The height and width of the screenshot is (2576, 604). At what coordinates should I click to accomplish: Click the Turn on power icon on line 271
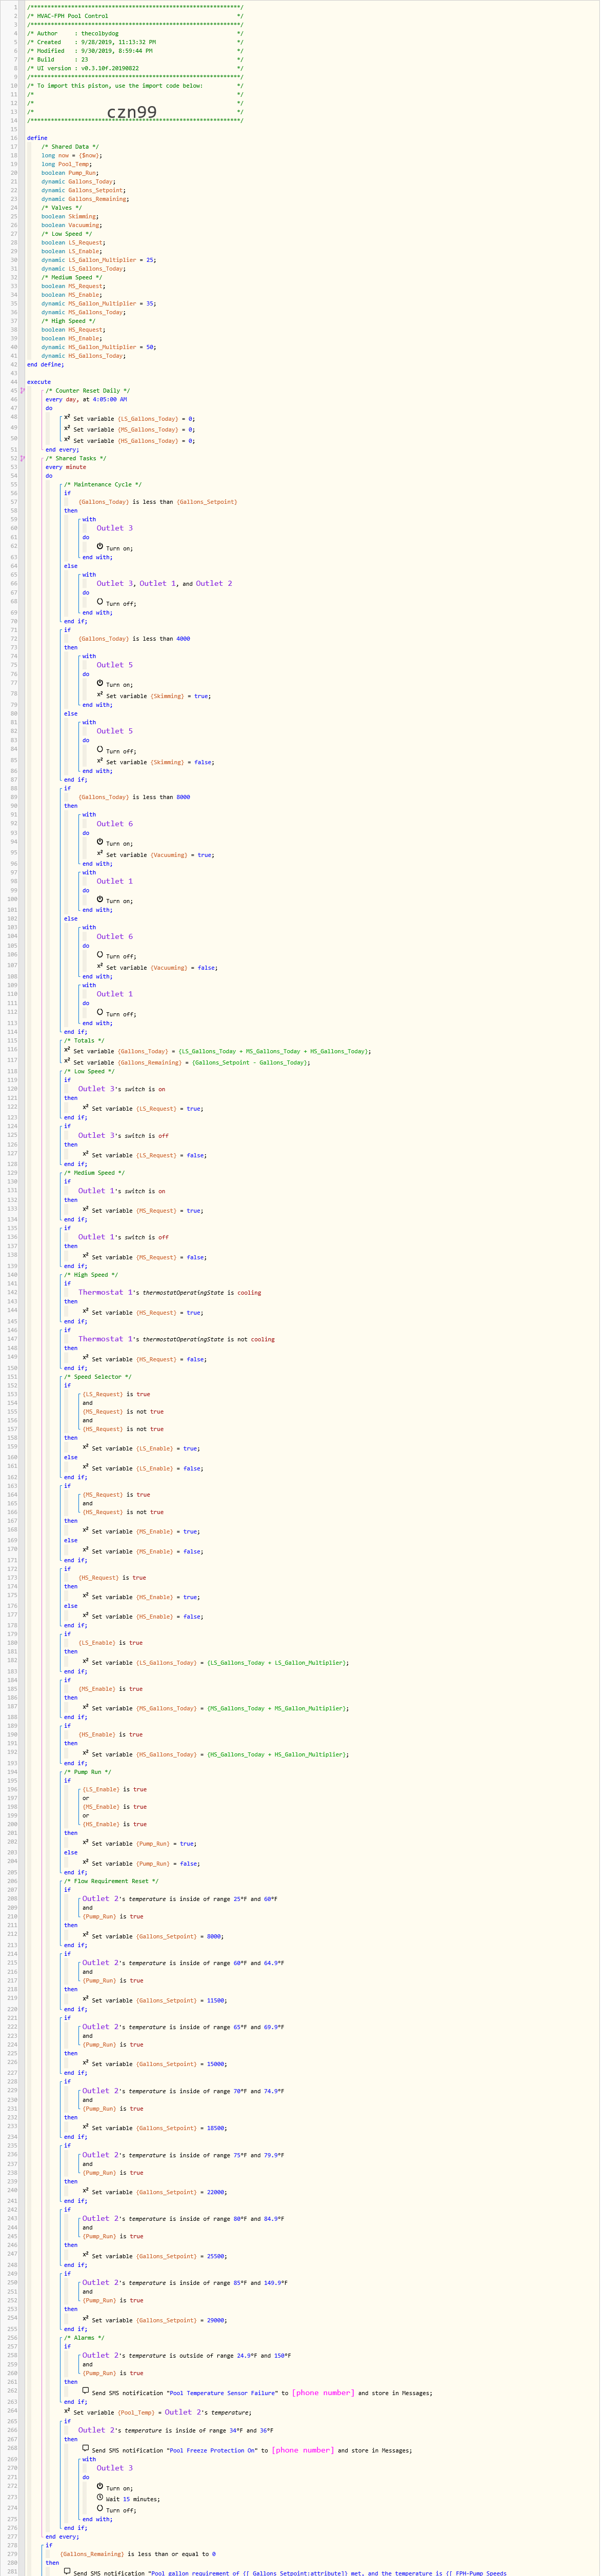100,2487
